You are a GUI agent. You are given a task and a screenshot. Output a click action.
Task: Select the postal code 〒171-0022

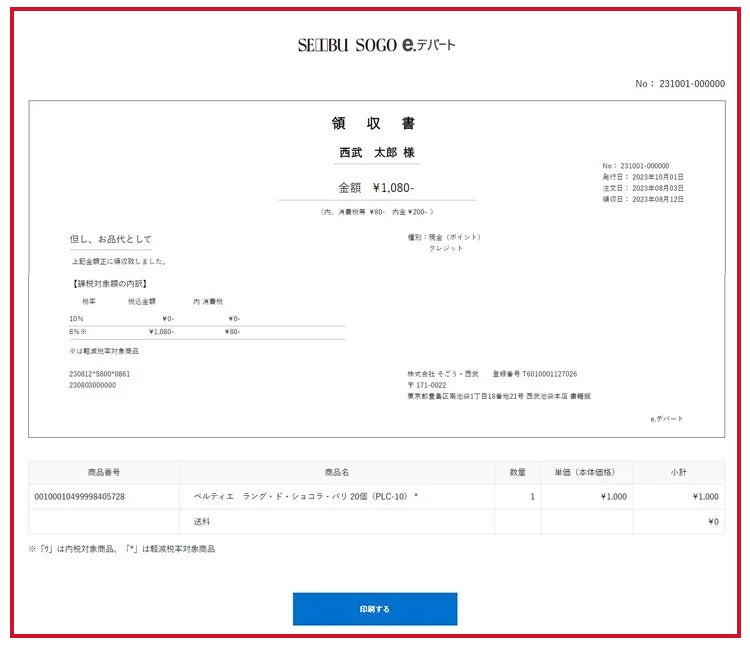427,385
